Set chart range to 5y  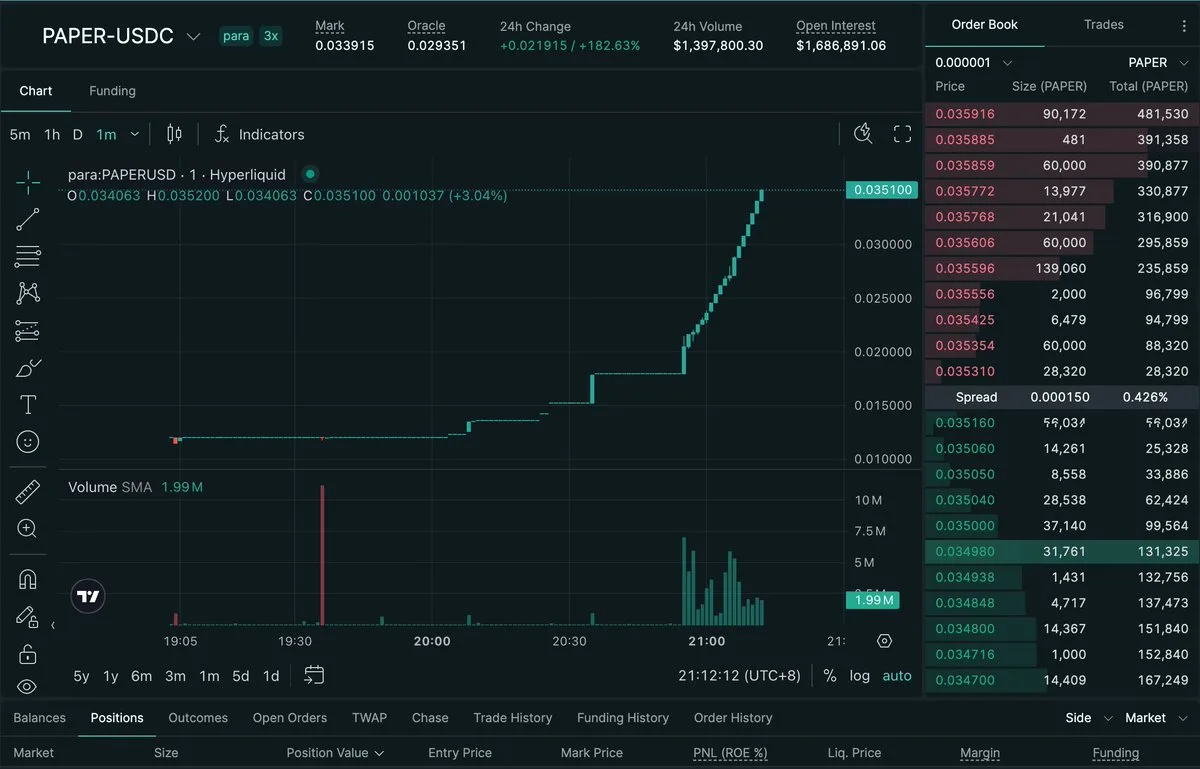[81, 676]
